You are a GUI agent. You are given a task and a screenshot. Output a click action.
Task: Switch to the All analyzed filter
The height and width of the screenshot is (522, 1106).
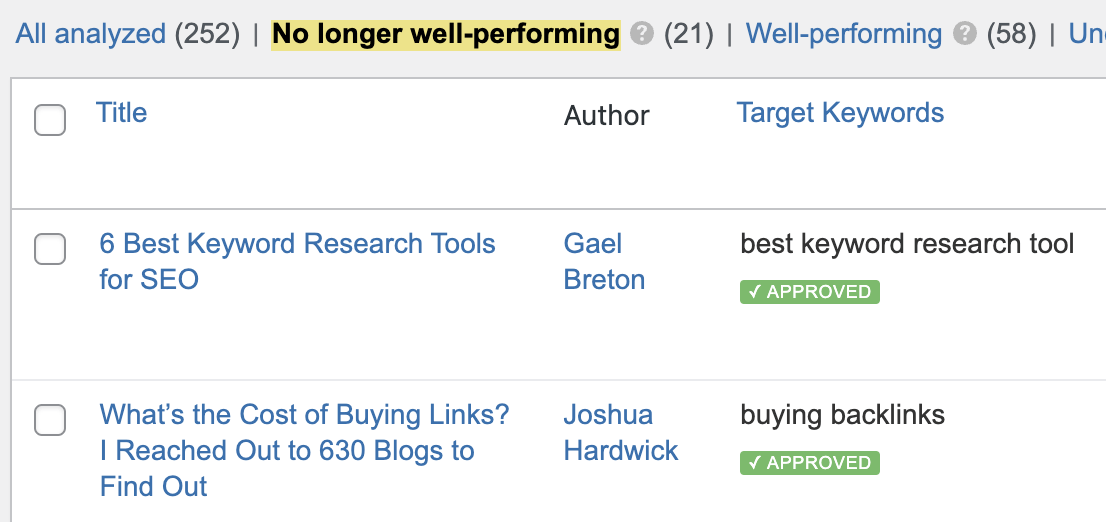[x=90, y=35]
